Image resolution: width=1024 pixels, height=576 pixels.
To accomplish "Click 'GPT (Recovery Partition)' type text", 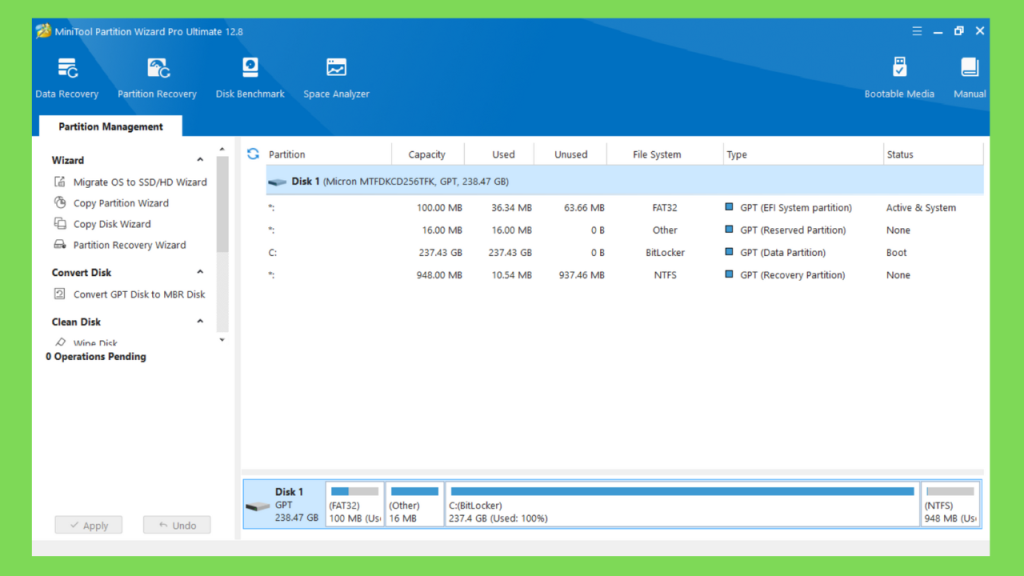I will tap(792, 275).
